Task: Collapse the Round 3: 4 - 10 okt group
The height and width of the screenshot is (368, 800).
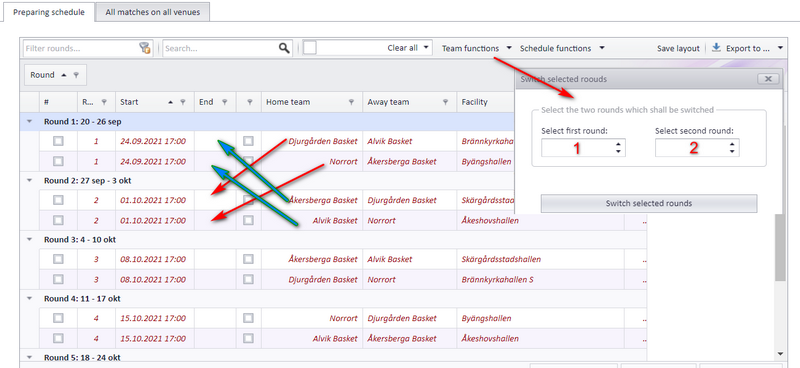Action: coord(29,239)
